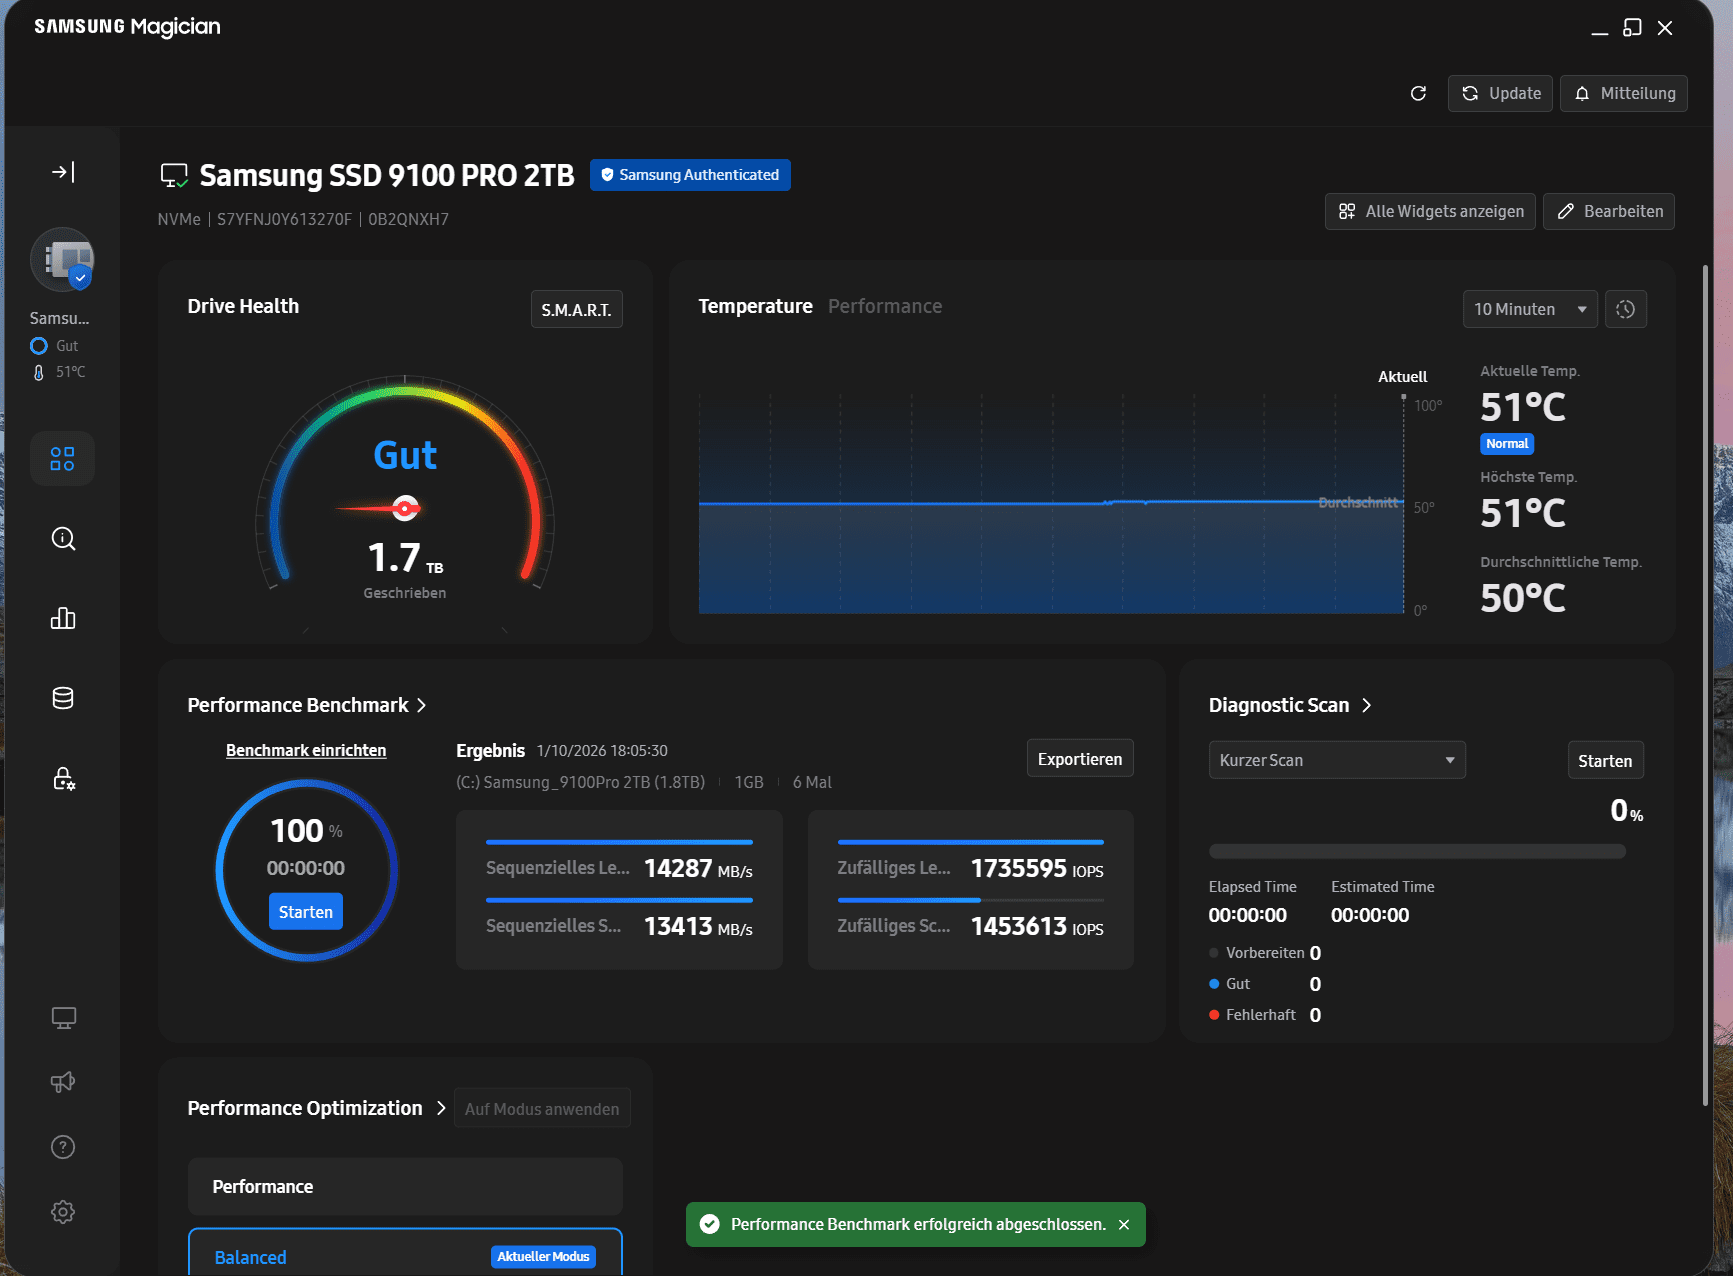Click the firmware version 0B2QNXH7
The width and height of the screenshot is (1733, 1276).
pos(408,219)
